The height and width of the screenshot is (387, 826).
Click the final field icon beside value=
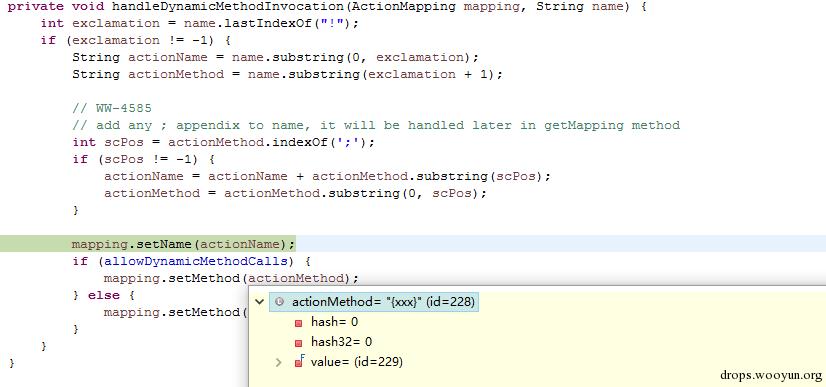299,362
